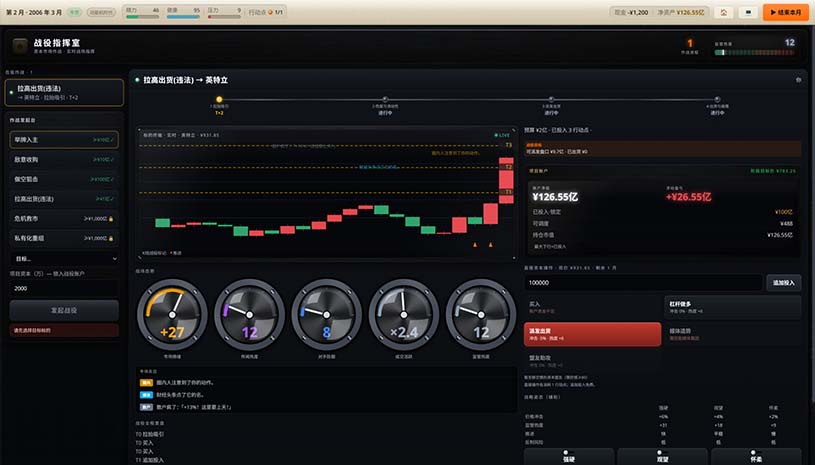Image resolution: width=815 pixels, height=465 pixels.
Task: Click the ×2.4 gauge dial
Action: [x=404, y=314]
